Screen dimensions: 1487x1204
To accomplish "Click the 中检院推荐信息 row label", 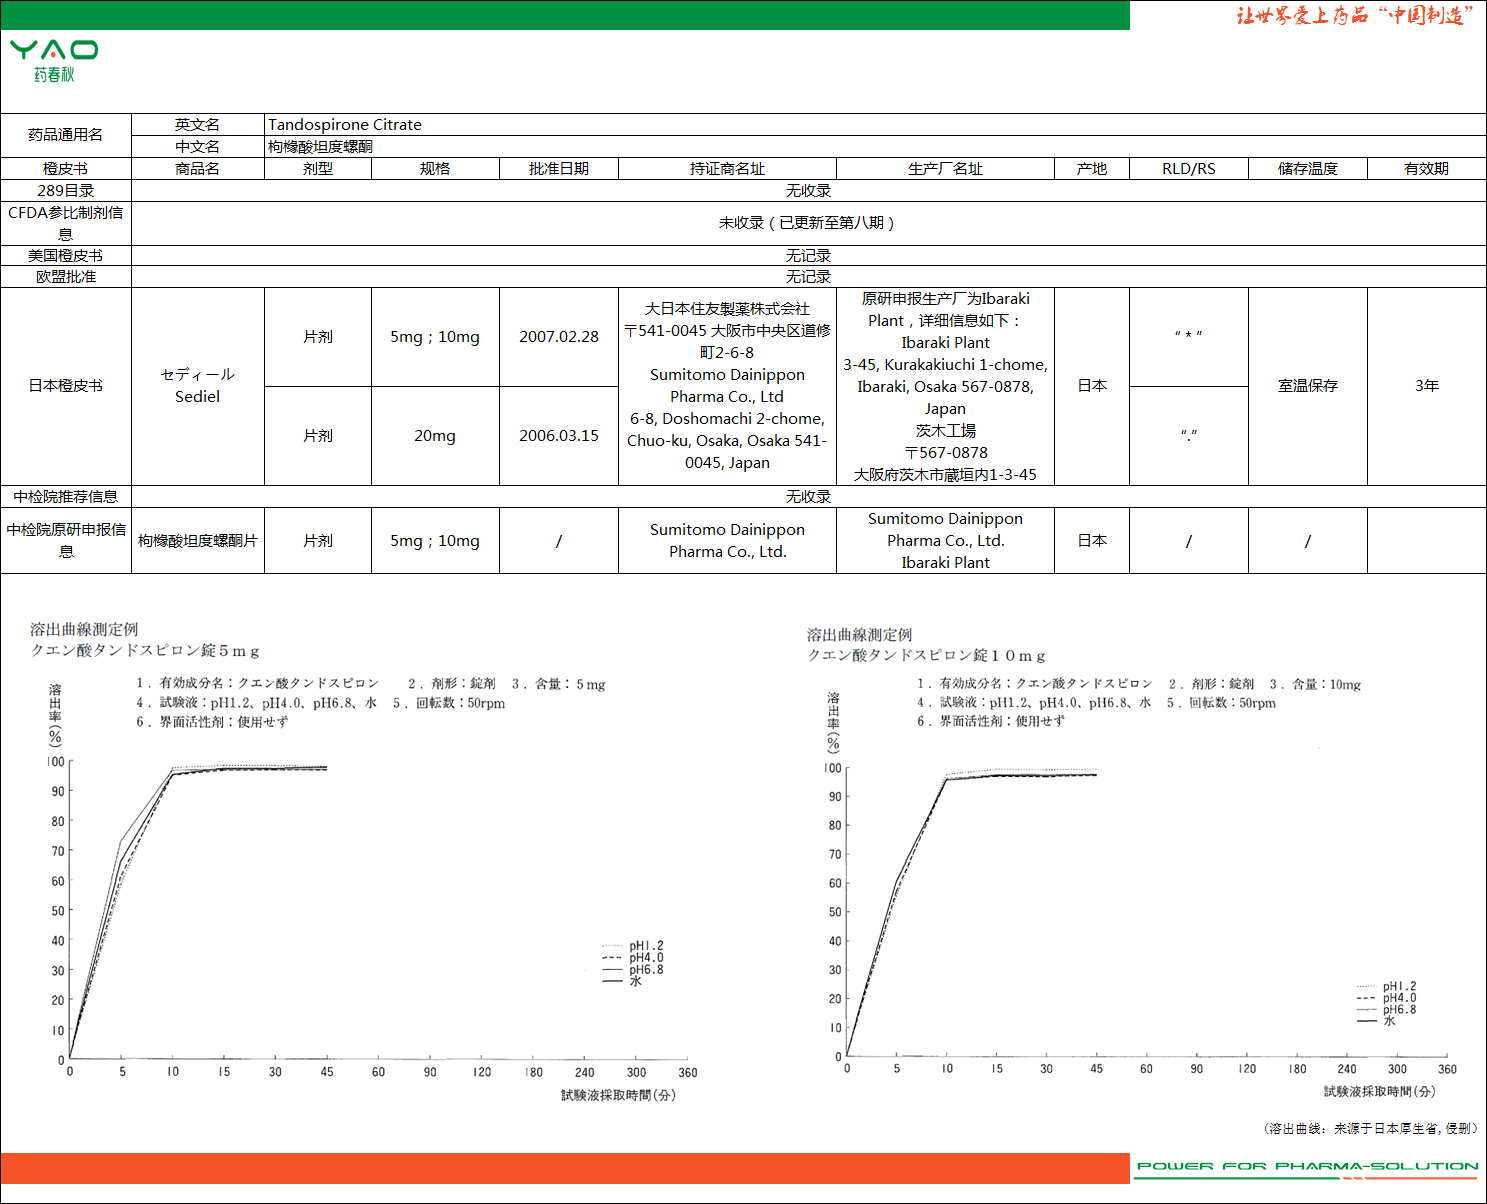I will coord(66,497).
